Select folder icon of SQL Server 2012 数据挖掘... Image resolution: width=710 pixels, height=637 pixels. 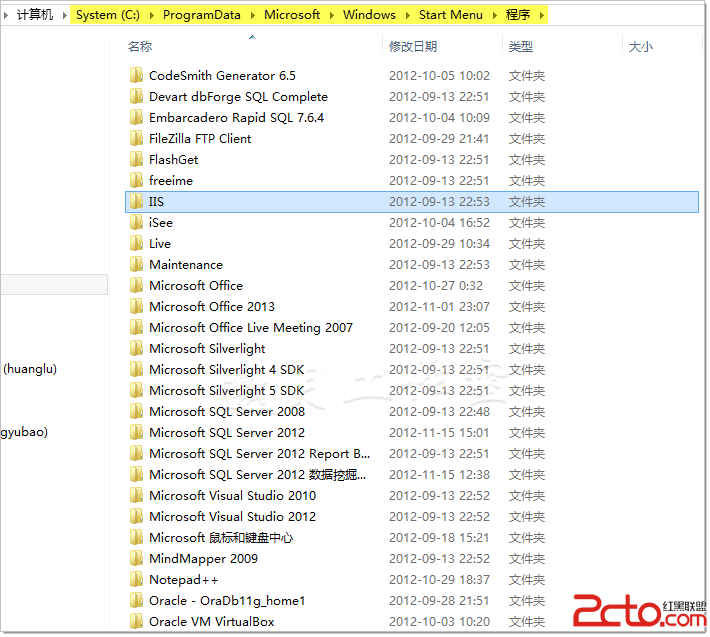pyautogui.click(x=136, y=474)
